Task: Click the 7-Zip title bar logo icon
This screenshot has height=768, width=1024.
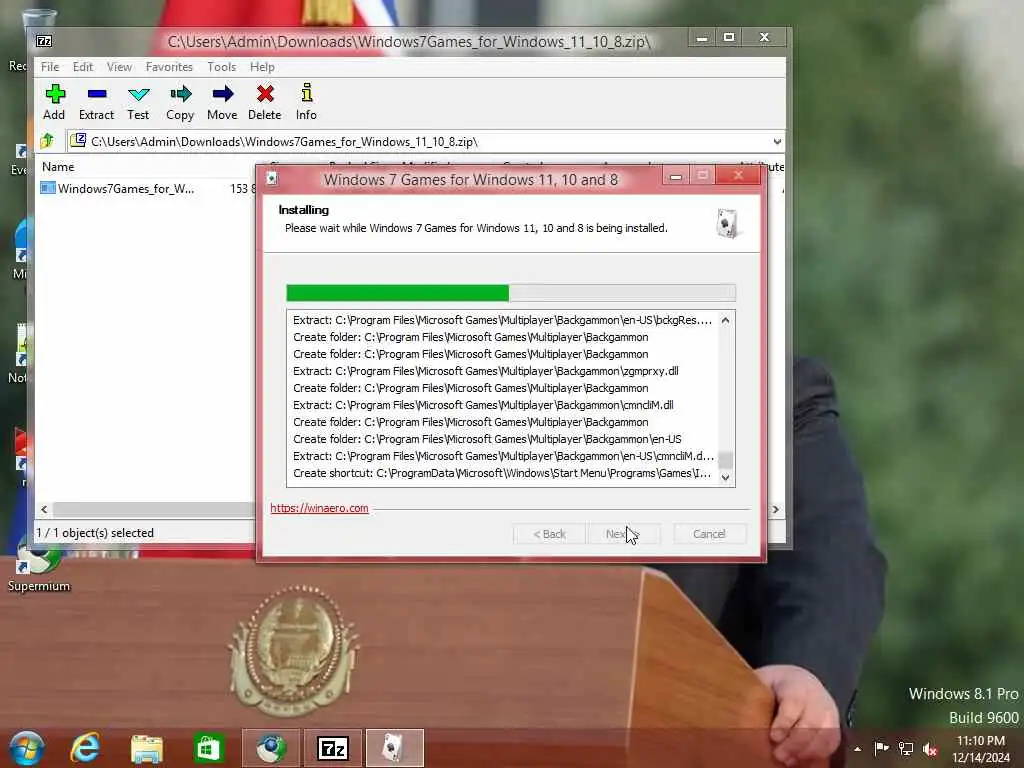Action: [44, 41]
